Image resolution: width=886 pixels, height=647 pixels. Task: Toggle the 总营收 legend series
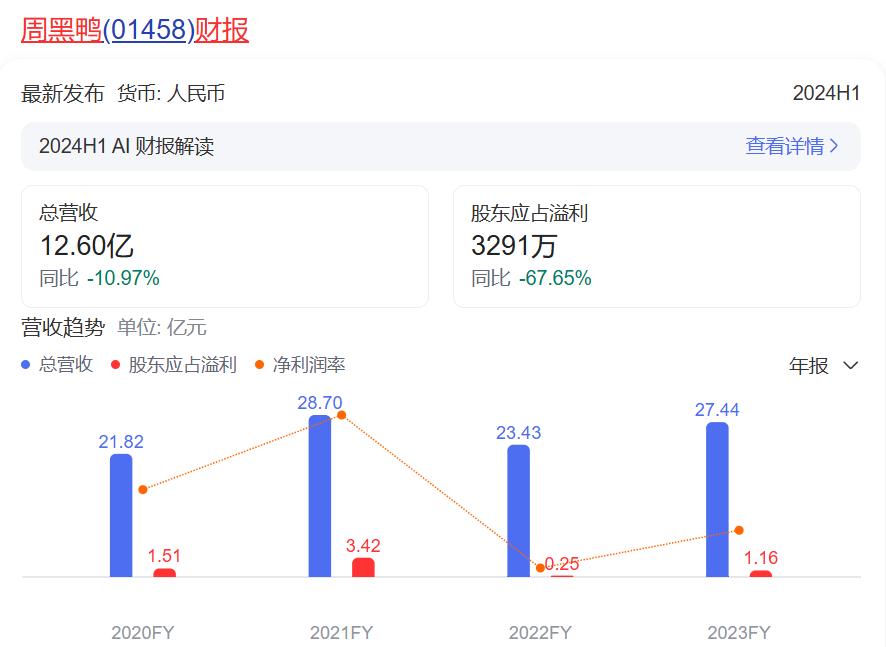point(65,365)
